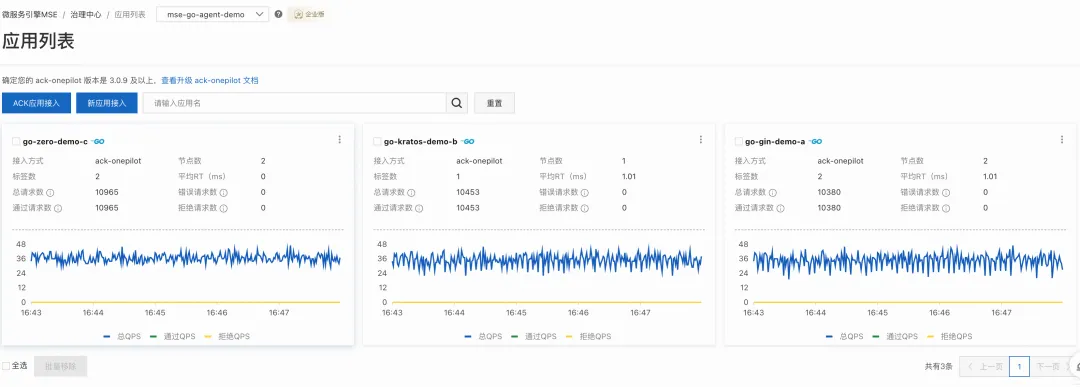Click the 企业版 edition badge

pos(309,14)
